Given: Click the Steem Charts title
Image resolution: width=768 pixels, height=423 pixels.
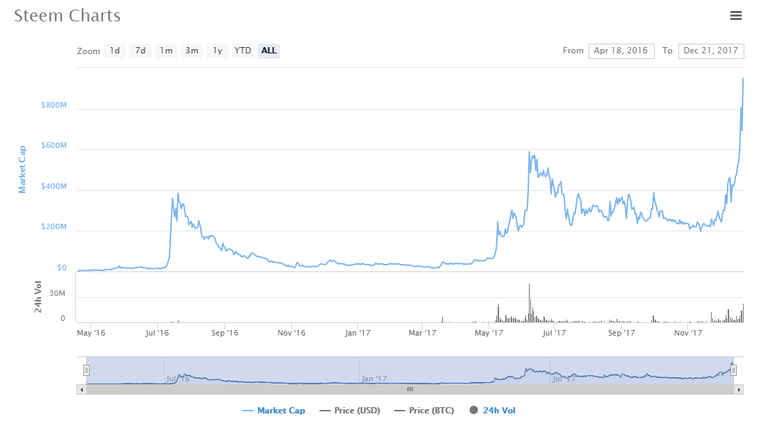Looking at the screenshot, I should coord(67,16).
